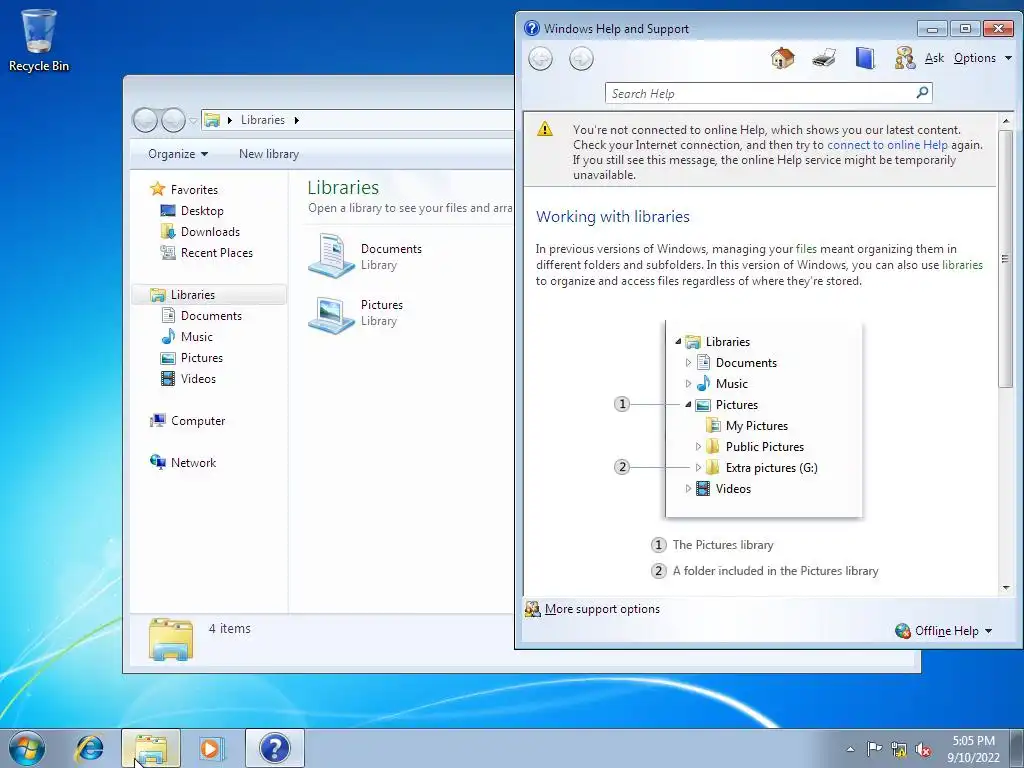Open the Offline Help dropdown
Viewport: 1024px width, 768px height.
click(x=944, y=631)
